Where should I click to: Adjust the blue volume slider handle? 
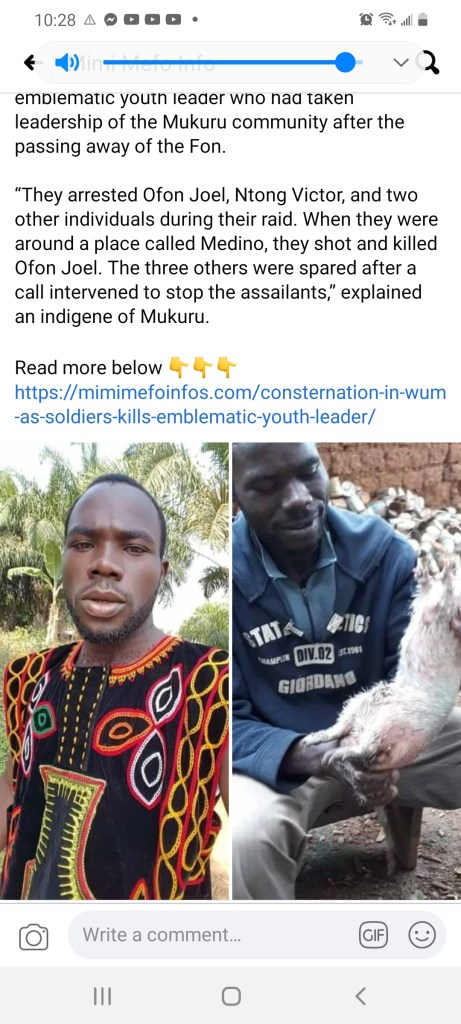pos(345,63)
